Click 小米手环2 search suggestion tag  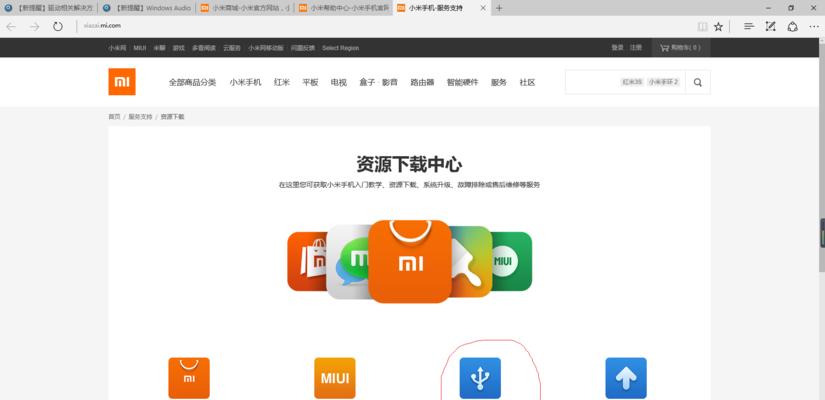(x=663, y=82)
